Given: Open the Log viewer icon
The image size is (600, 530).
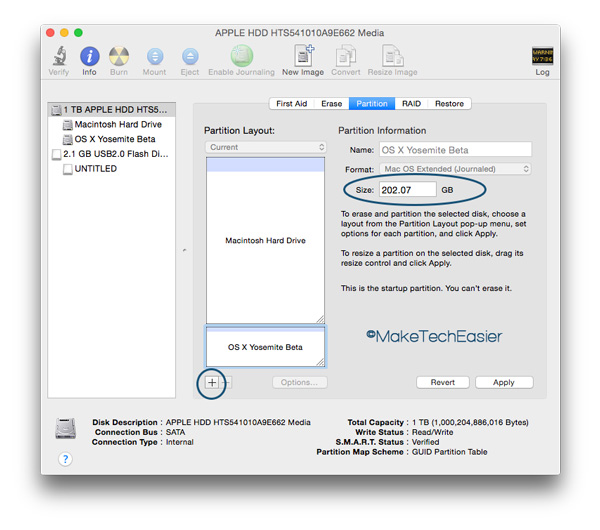Looking at the screenshot, I should point(542,56).
